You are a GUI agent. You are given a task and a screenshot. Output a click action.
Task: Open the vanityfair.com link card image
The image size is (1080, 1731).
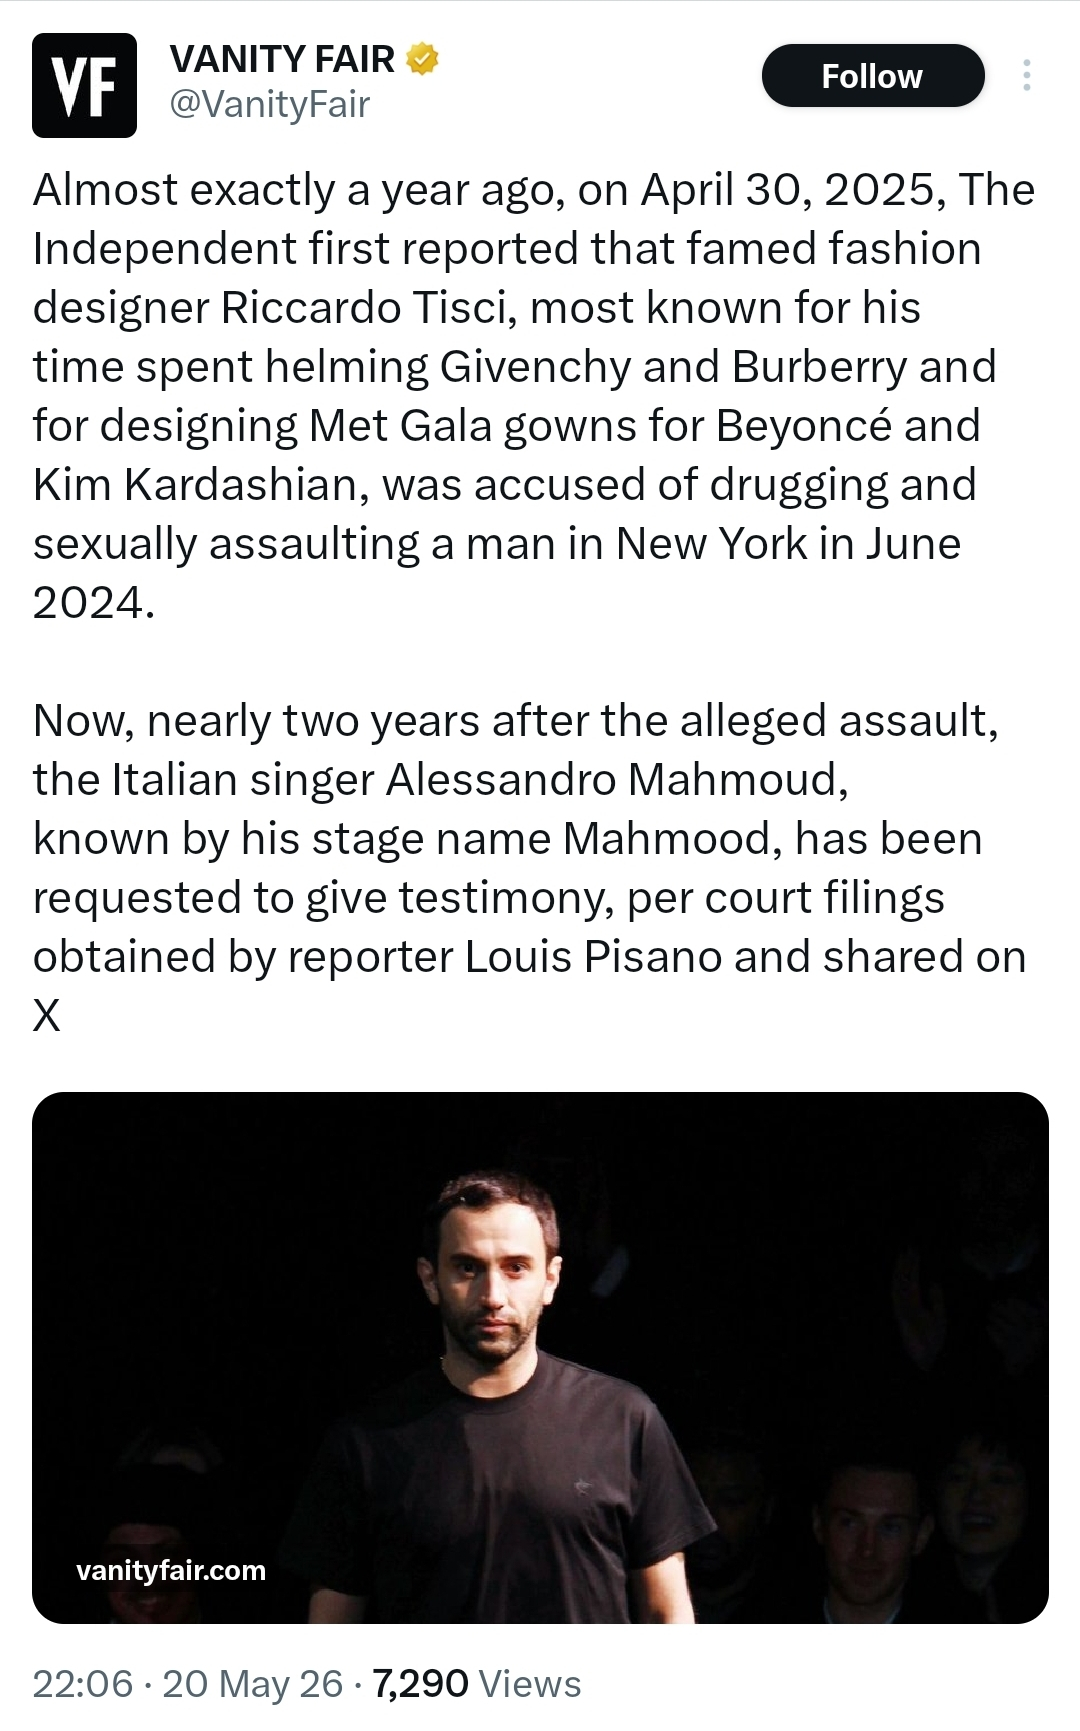click(540, 1357)
